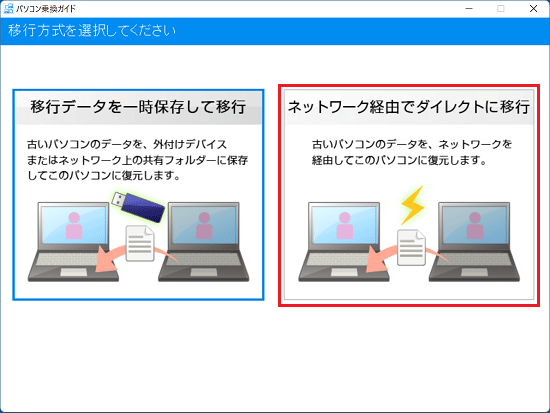Screen dimensions: 550x413
Task: Click the document icon below the USB drive
Action: click(x=140, y=243)
